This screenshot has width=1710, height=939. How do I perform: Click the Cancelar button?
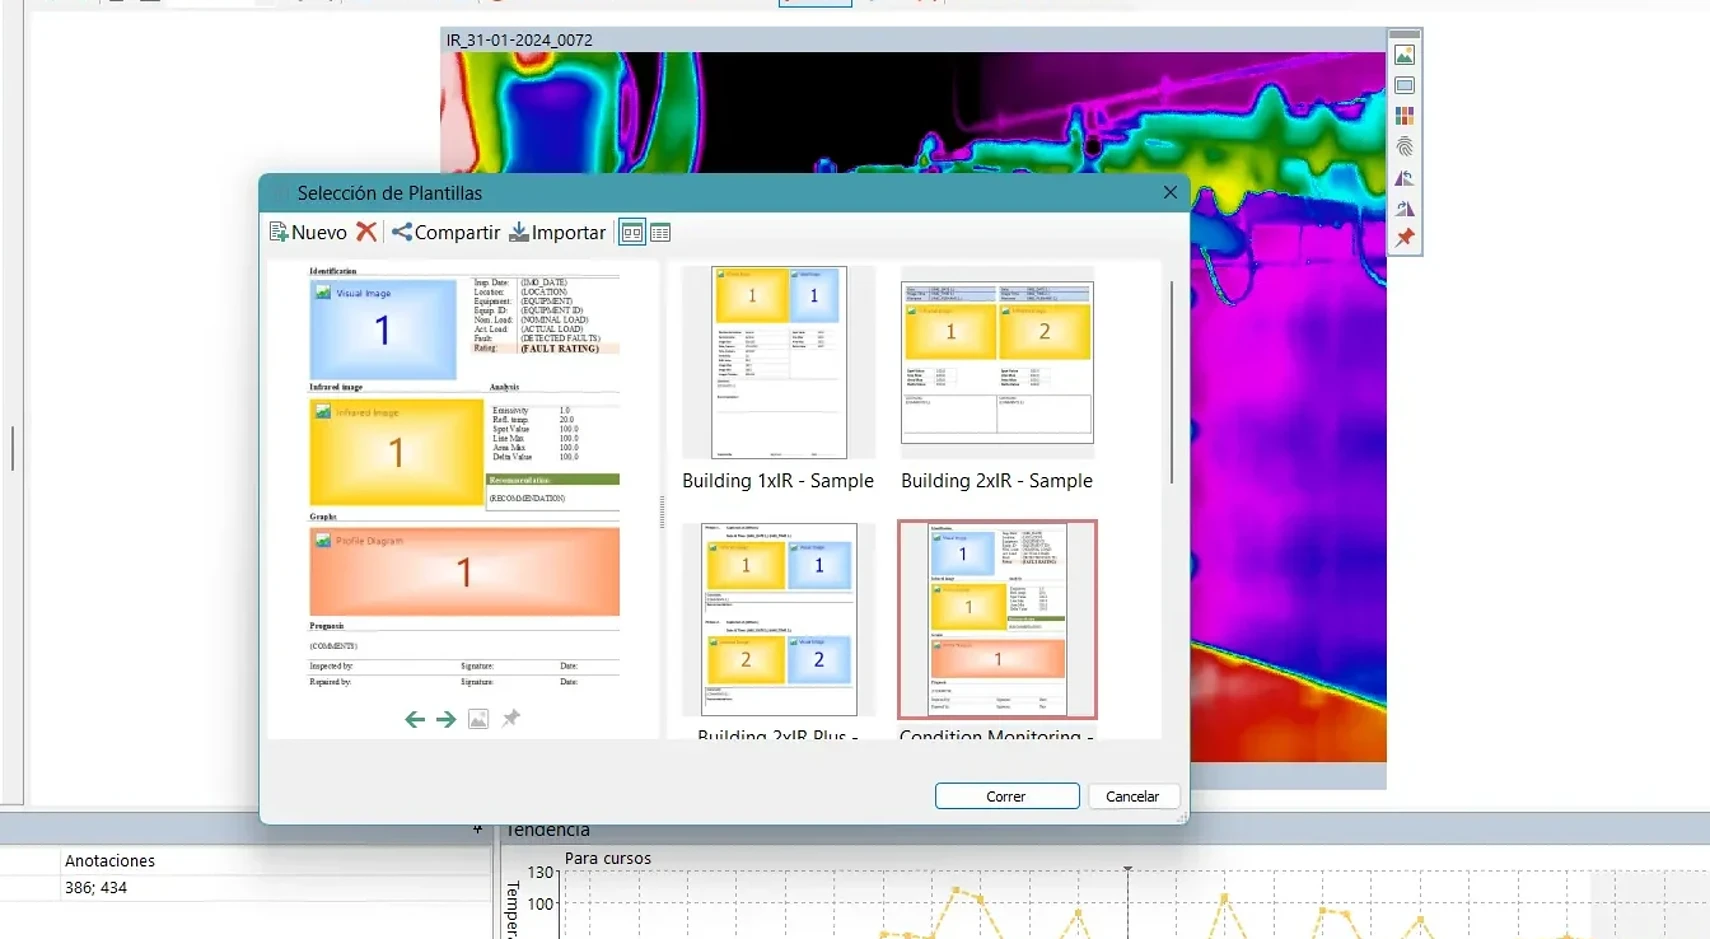click(x=1132, y=796)
